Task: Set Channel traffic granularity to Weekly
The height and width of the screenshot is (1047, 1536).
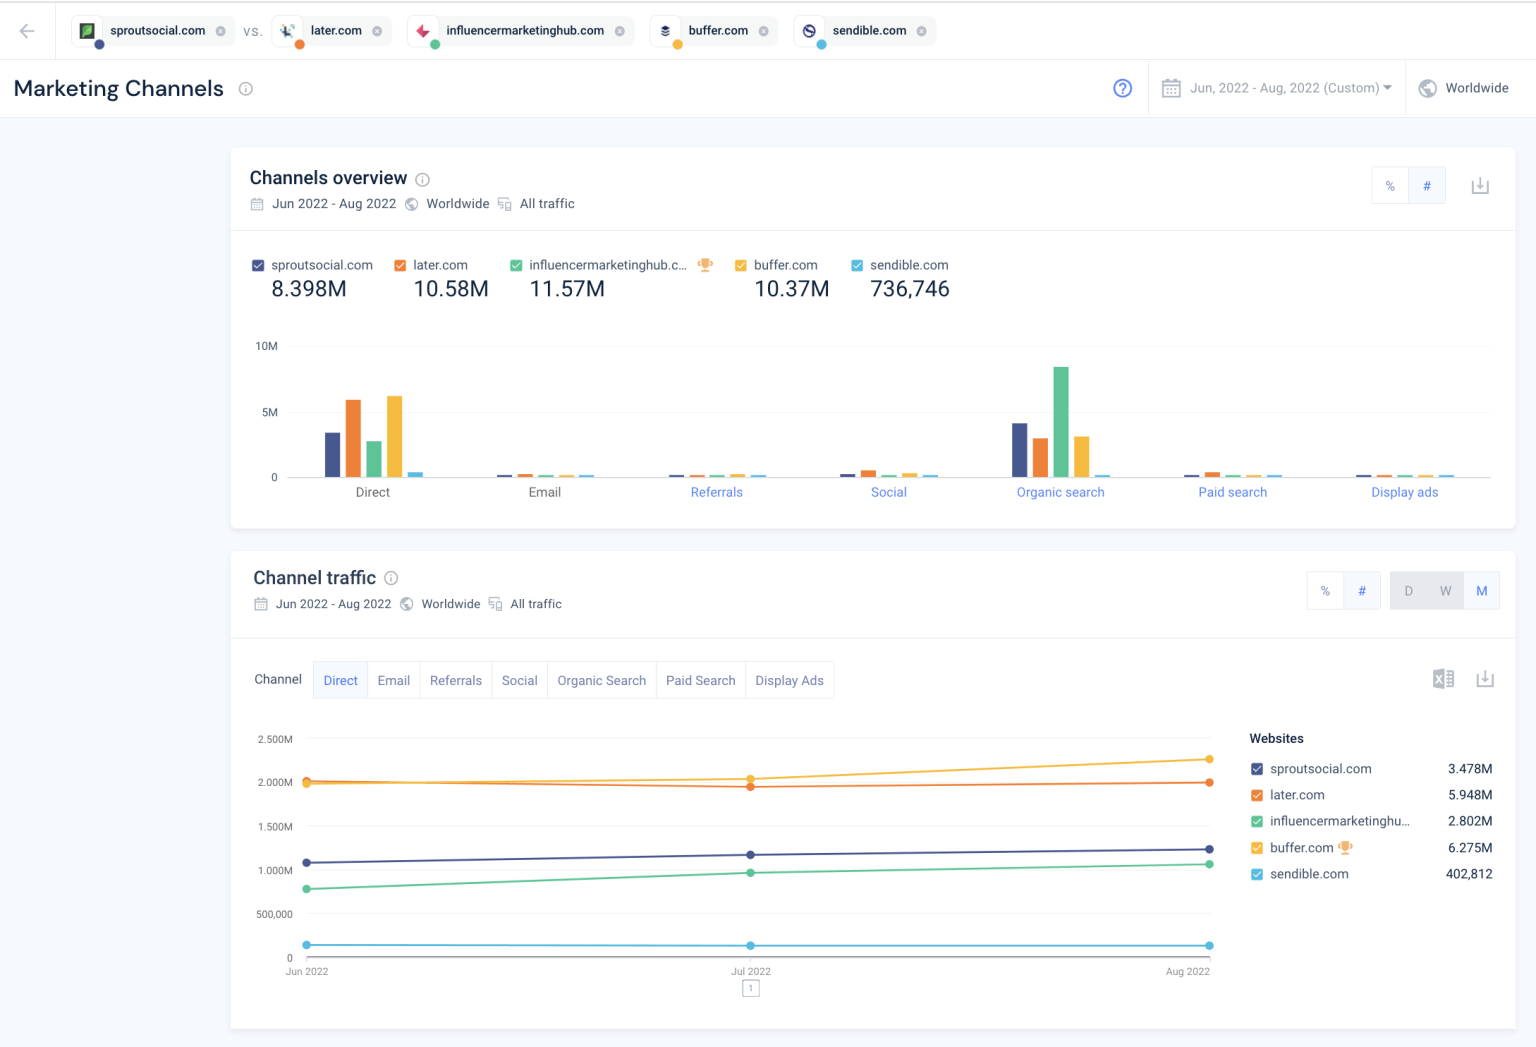Action: pyautogui.click(x=1445, y=591)
